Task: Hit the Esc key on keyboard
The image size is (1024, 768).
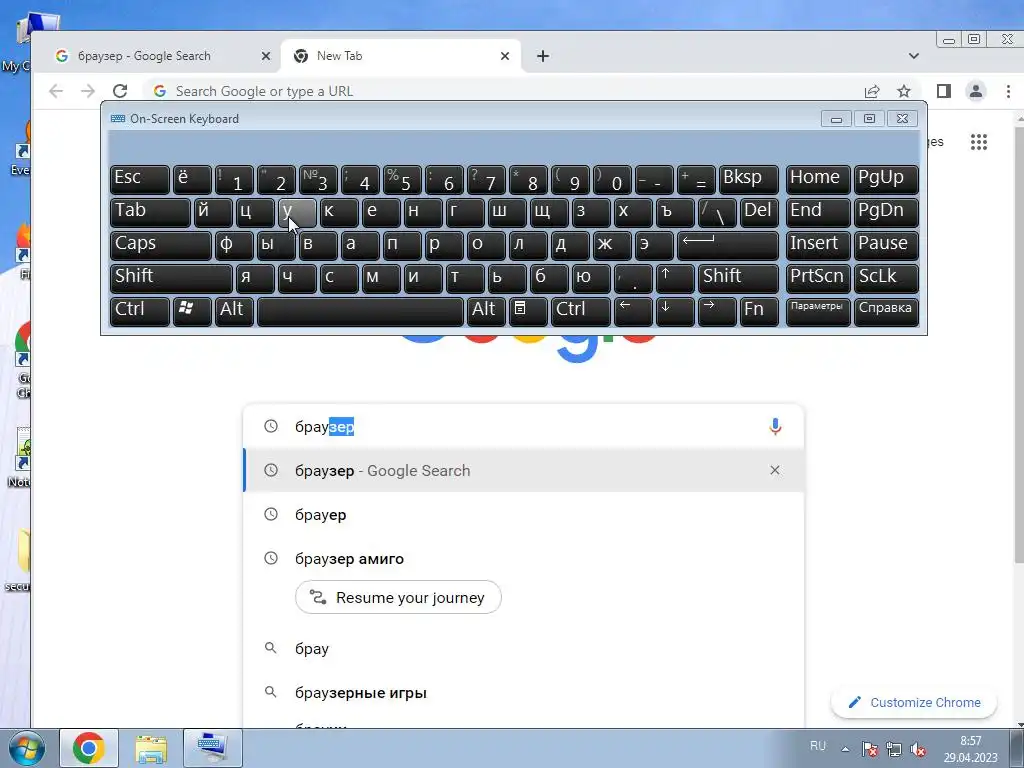Action: click(139, 179)
